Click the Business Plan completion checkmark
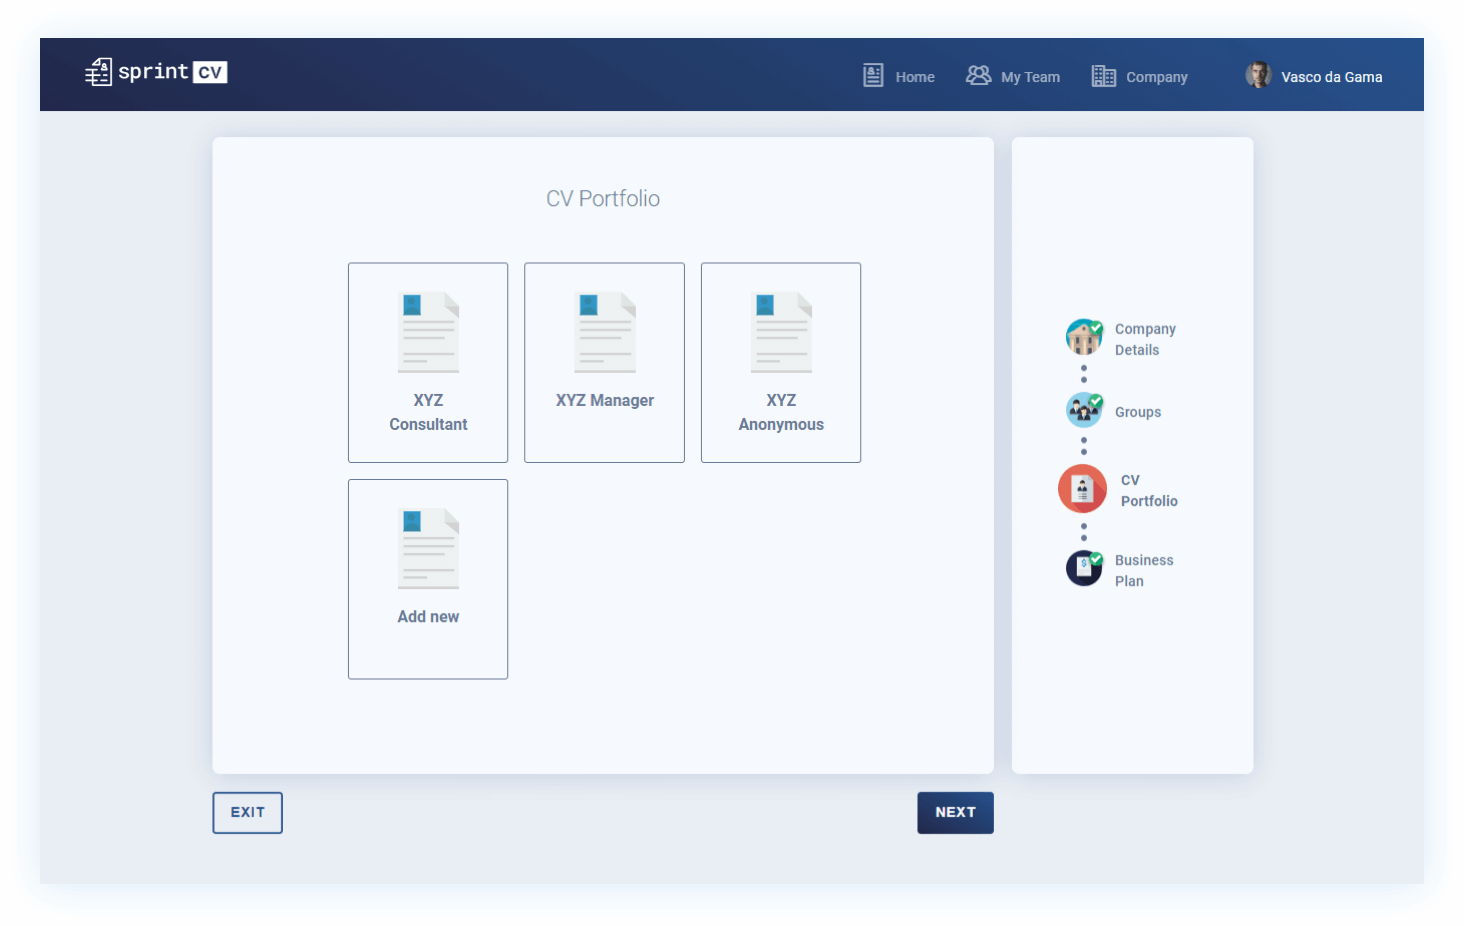The image size is (1464, 926). point(1095,556)
